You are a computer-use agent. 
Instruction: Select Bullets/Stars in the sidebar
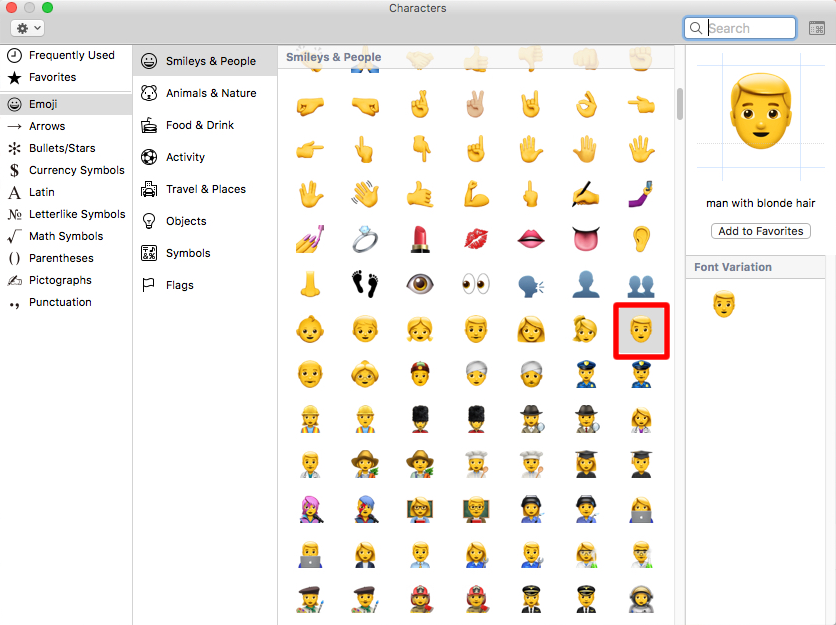(66, 148)
